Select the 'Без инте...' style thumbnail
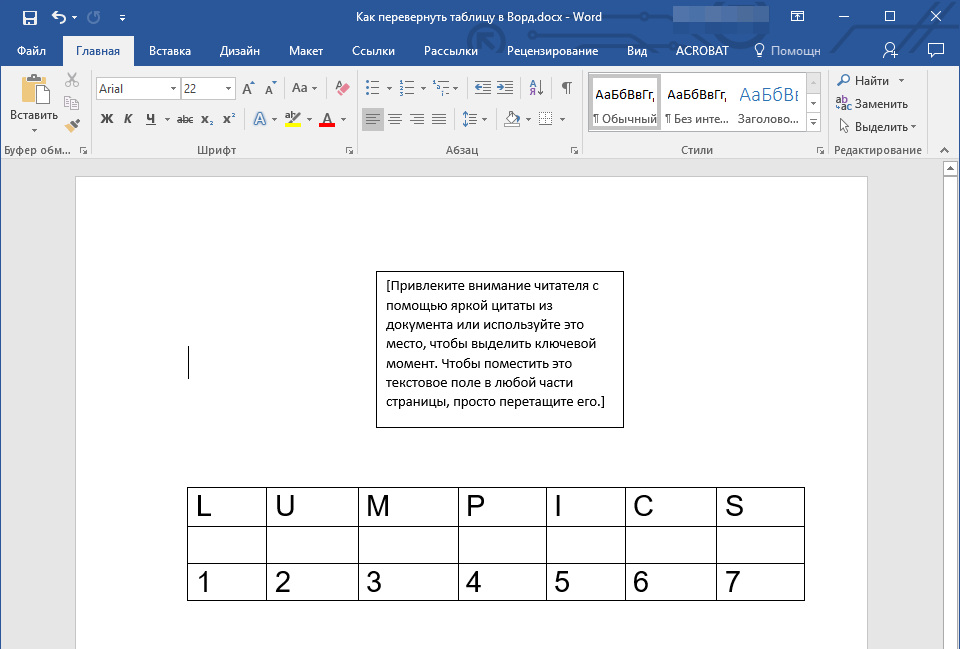The image size is (960, 649). click(696, 104)
